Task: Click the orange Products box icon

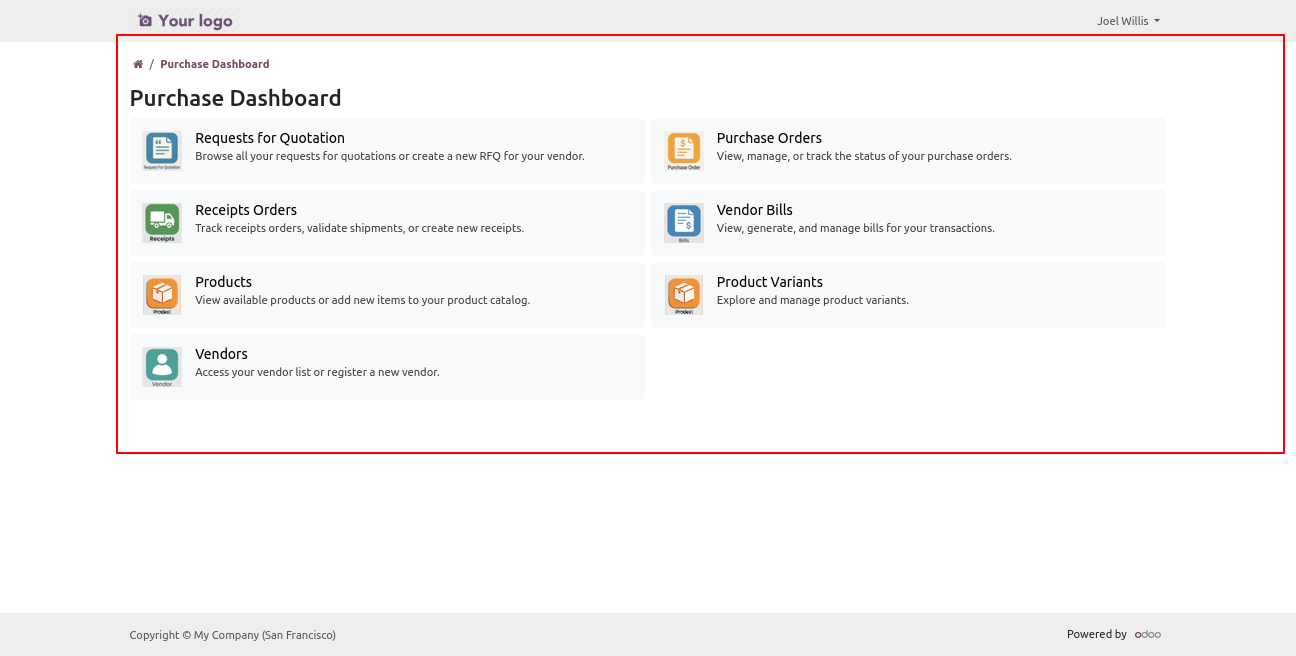Action: (161, 295)
